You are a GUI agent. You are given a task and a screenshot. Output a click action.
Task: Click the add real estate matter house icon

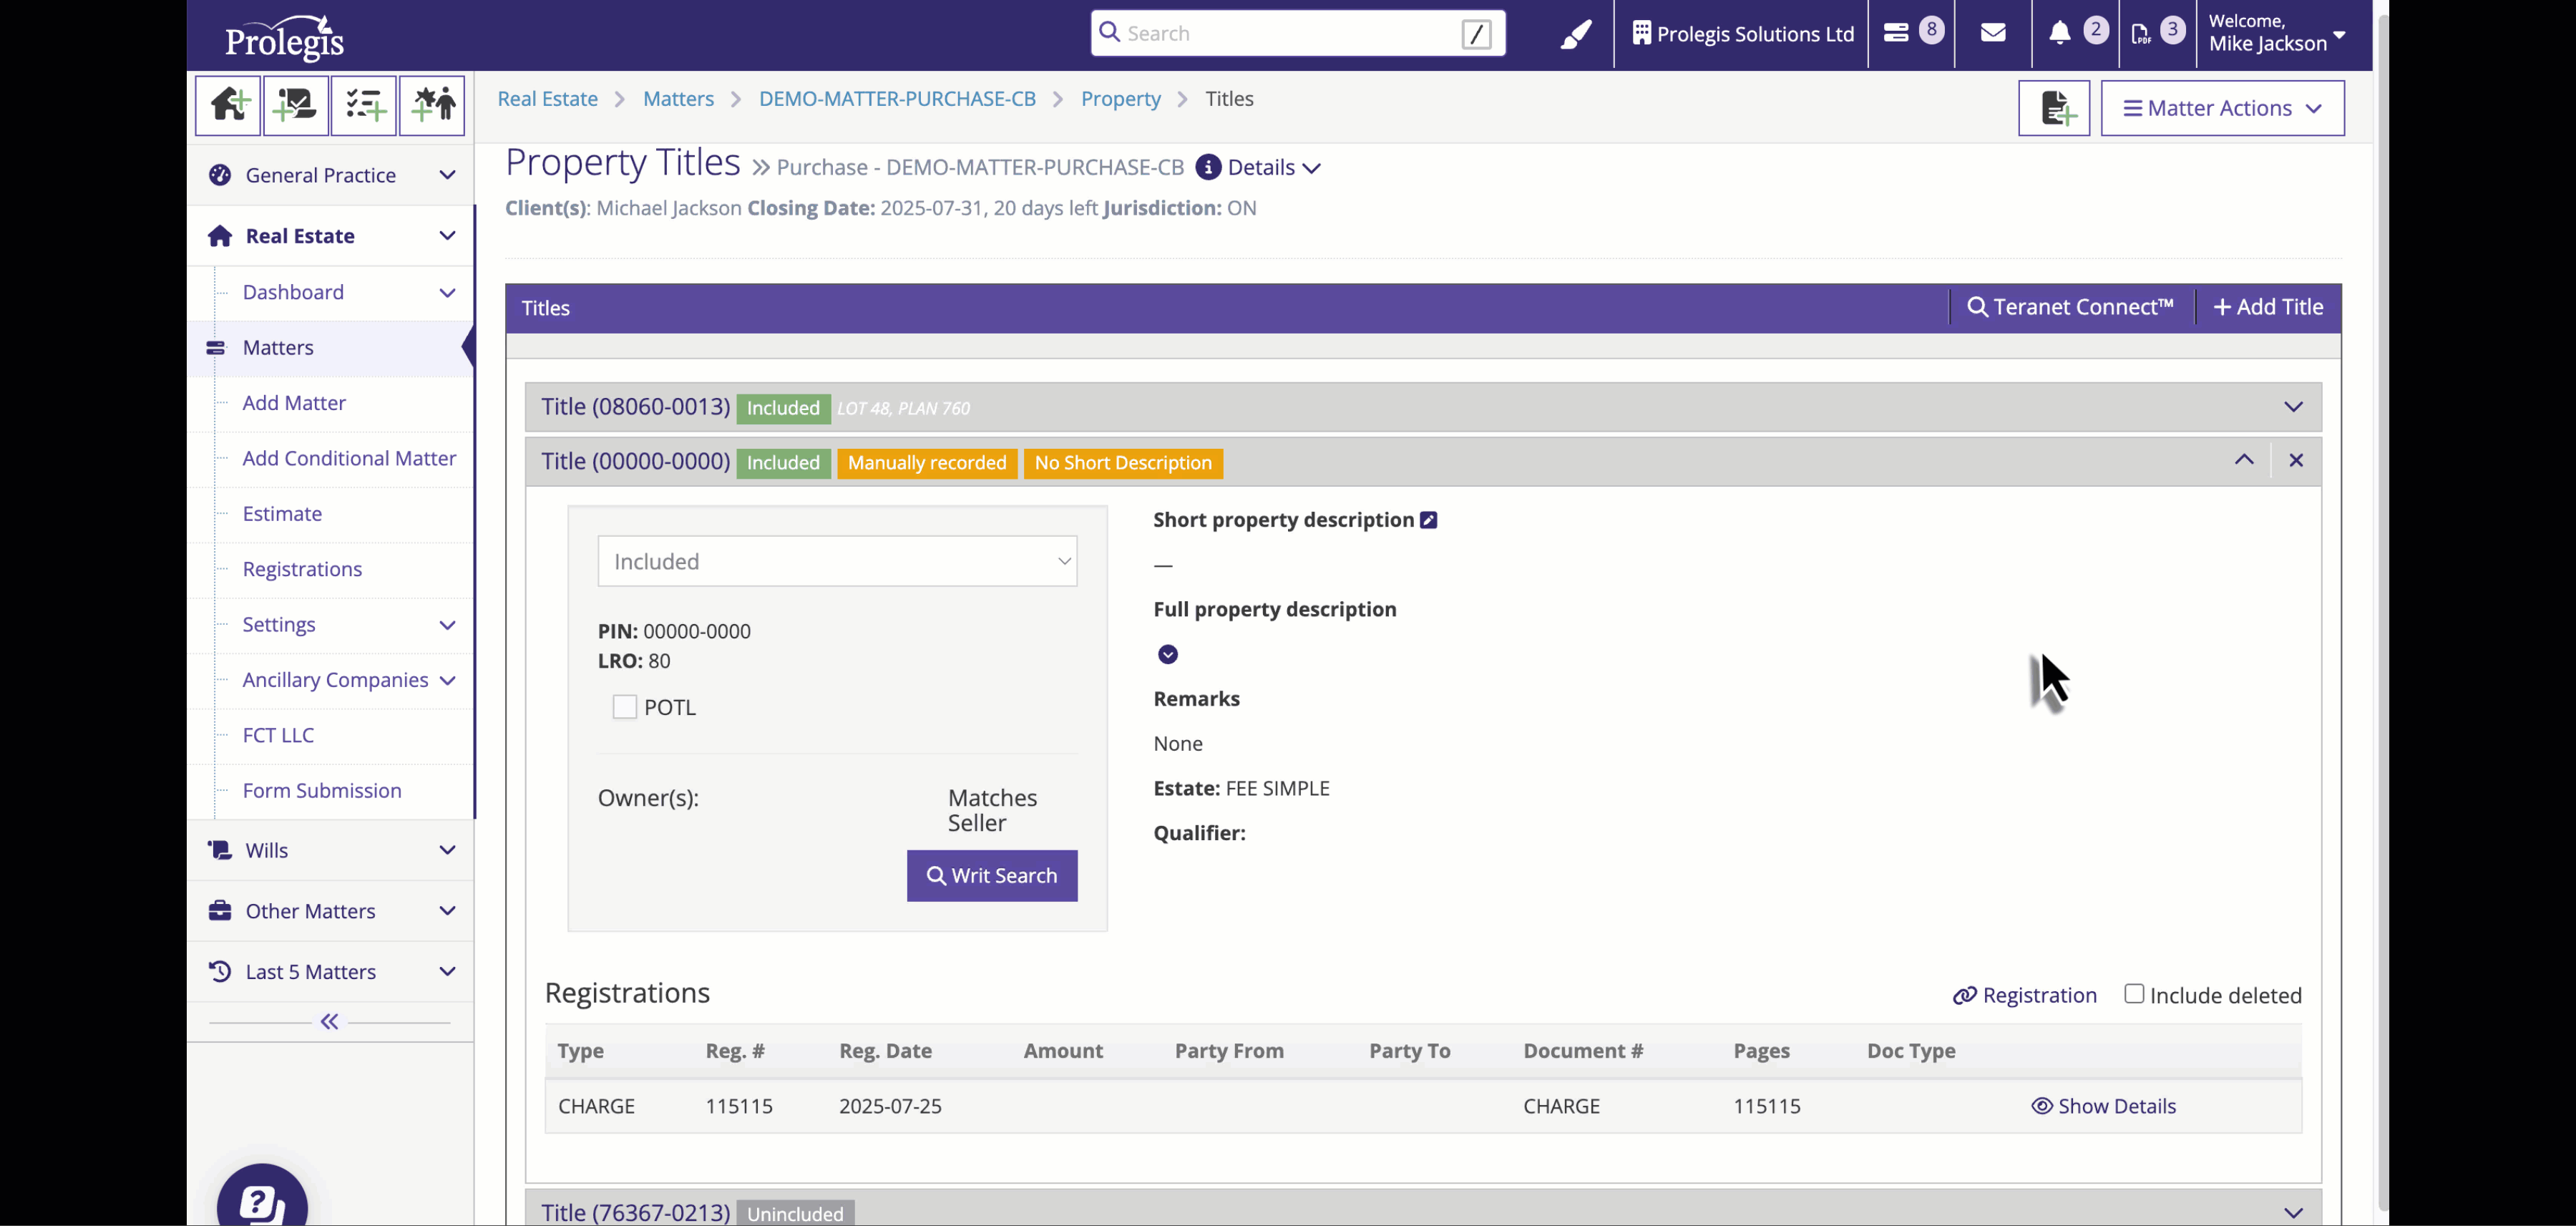click(x=228, y=105)
